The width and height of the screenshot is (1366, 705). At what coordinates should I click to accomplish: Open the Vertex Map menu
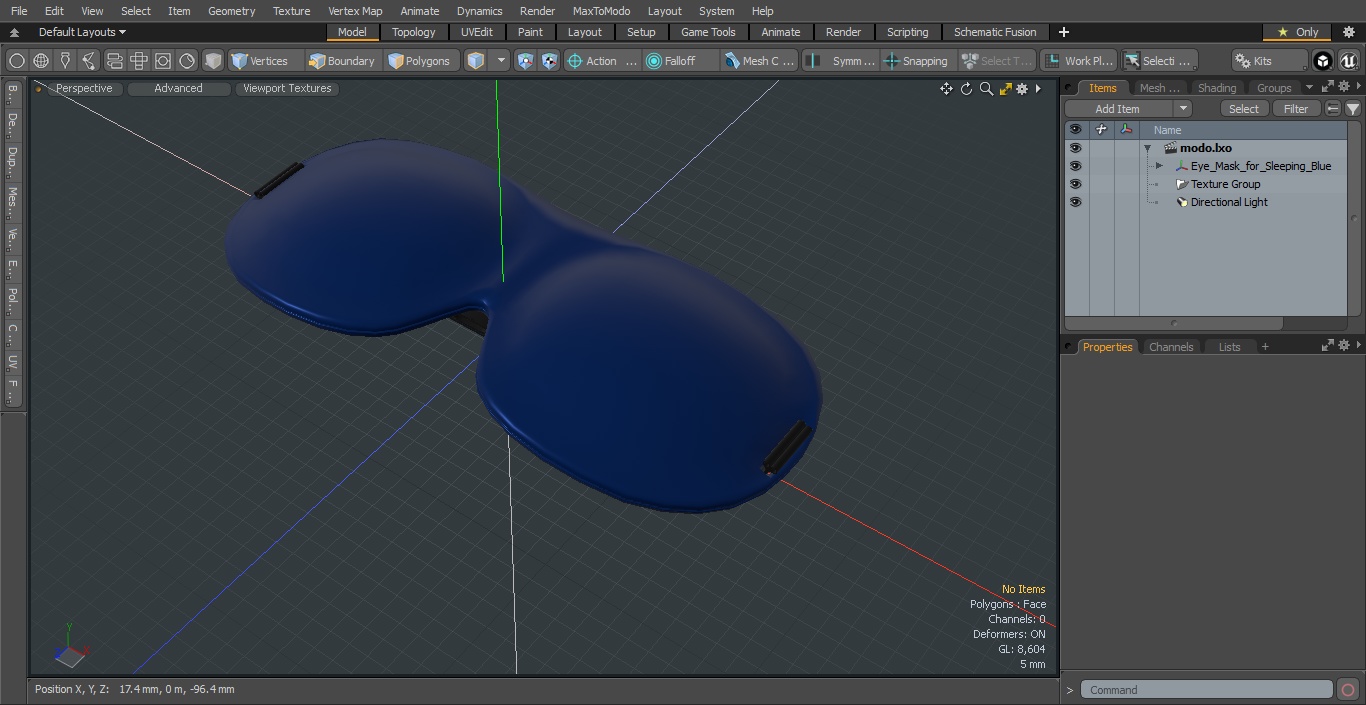(355, 11)
